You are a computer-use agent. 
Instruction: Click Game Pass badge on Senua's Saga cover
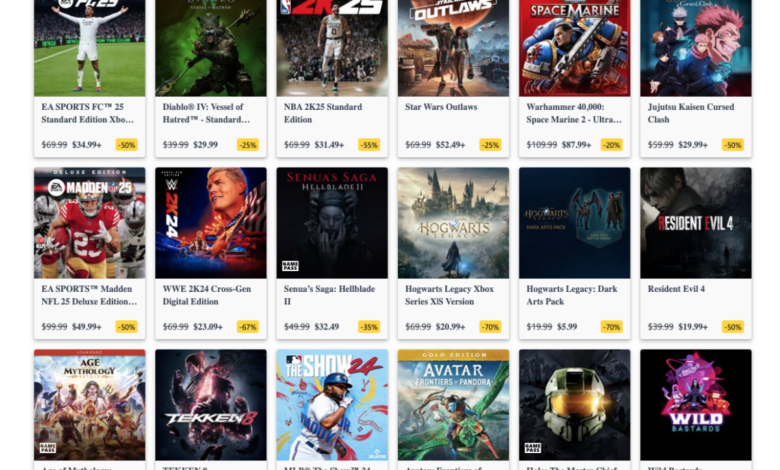tap(291, 266)
